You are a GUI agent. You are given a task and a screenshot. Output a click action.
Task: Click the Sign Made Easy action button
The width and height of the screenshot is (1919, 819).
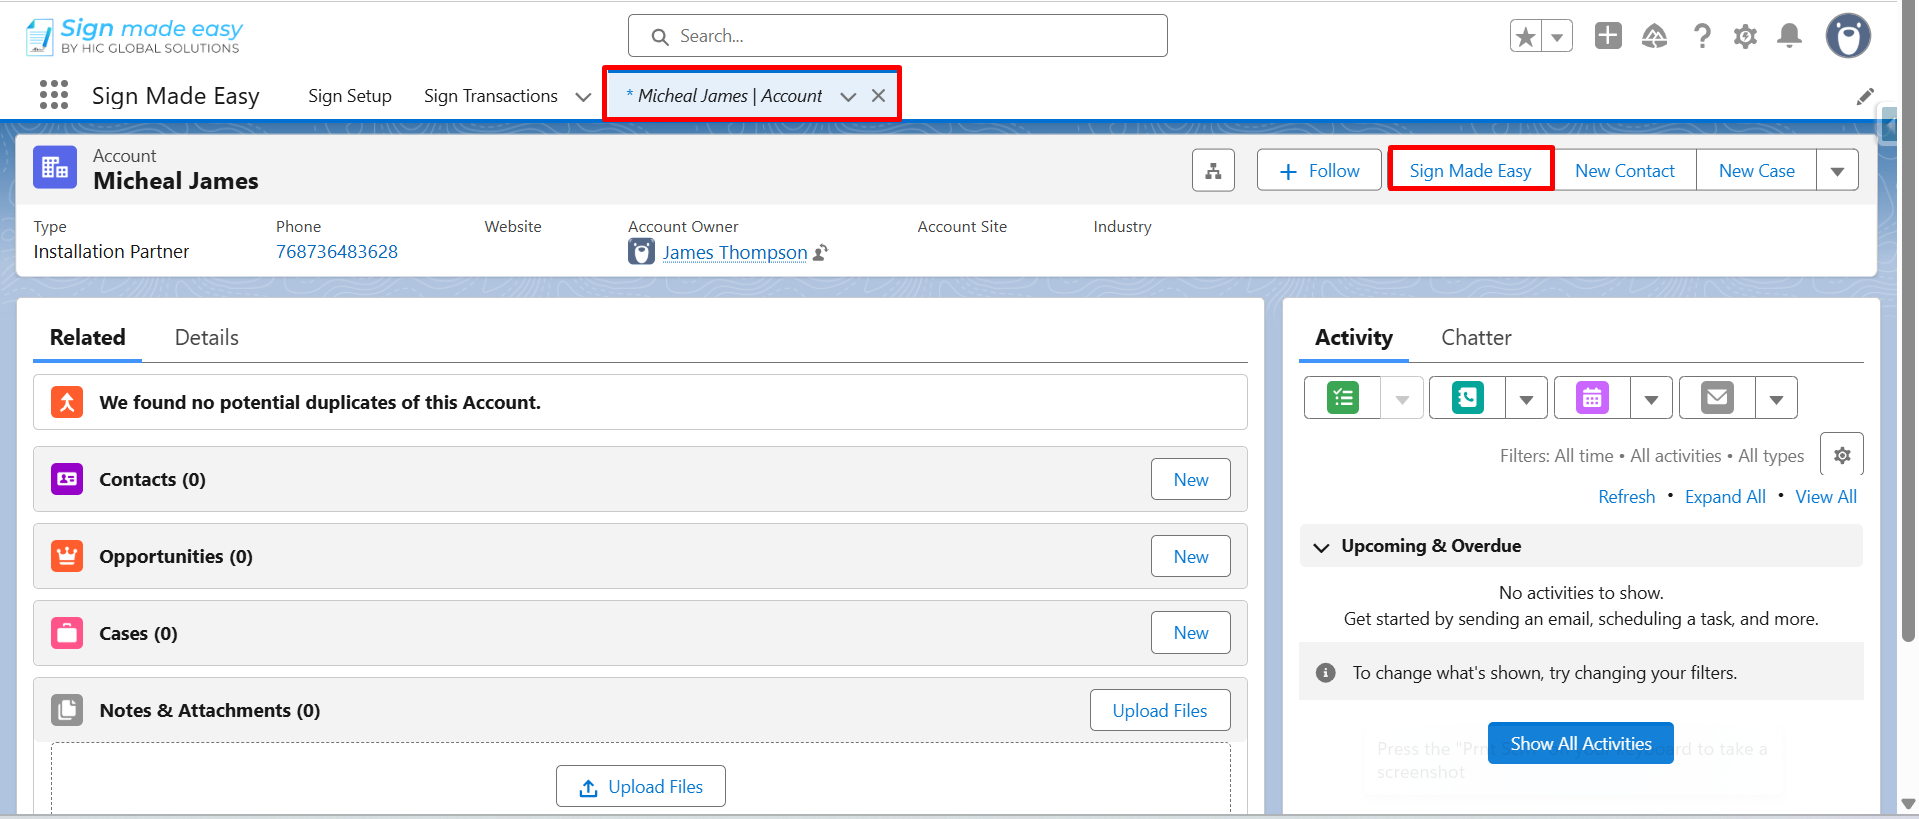tap(1470, 171)
